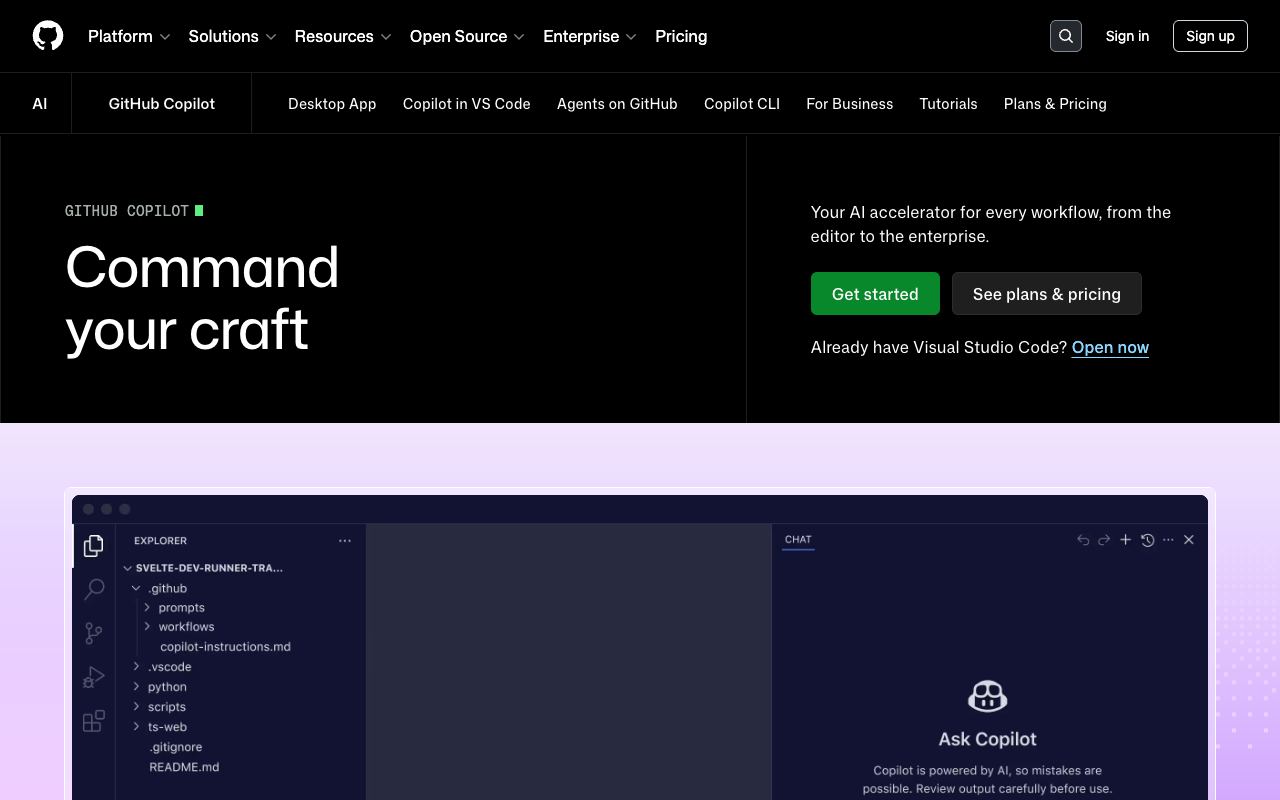Click the chat redo arrow icon
This screenshot has height=800, width=1280.
[x=1104, y=540]
